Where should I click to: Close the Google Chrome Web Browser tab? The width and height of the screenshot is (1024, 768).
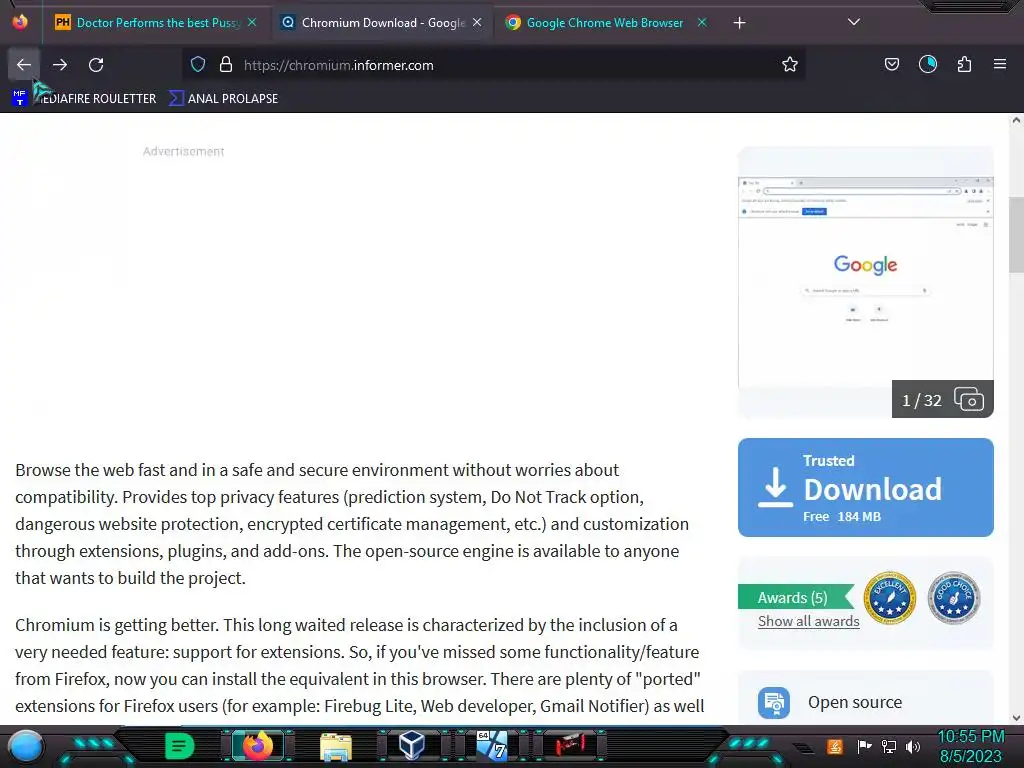702,23
